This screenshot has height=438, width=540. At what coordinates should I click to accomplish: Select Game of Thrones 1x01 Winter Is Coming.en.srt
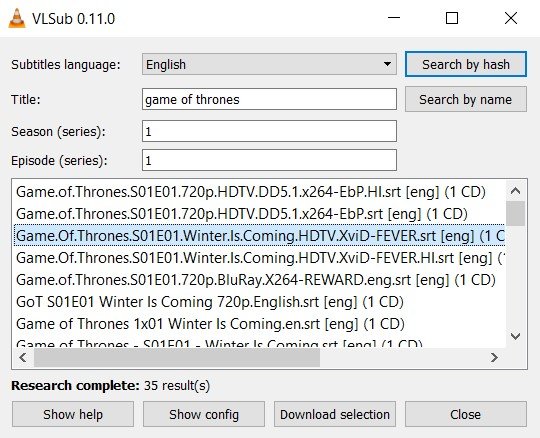pyautogui.click(x=260, y=324)
